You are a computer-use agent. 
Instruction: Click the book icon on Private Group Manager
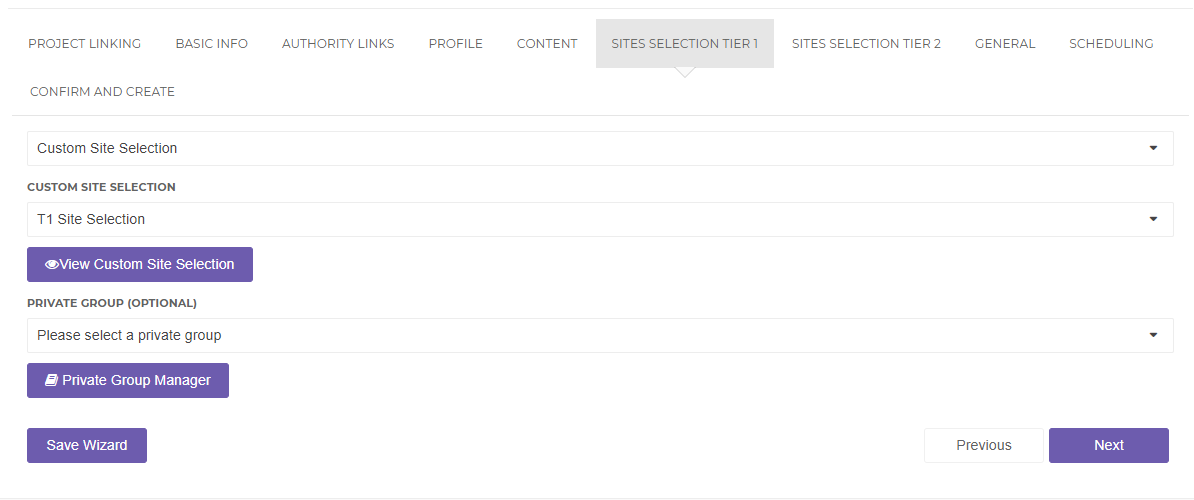(x=52, y=381)
